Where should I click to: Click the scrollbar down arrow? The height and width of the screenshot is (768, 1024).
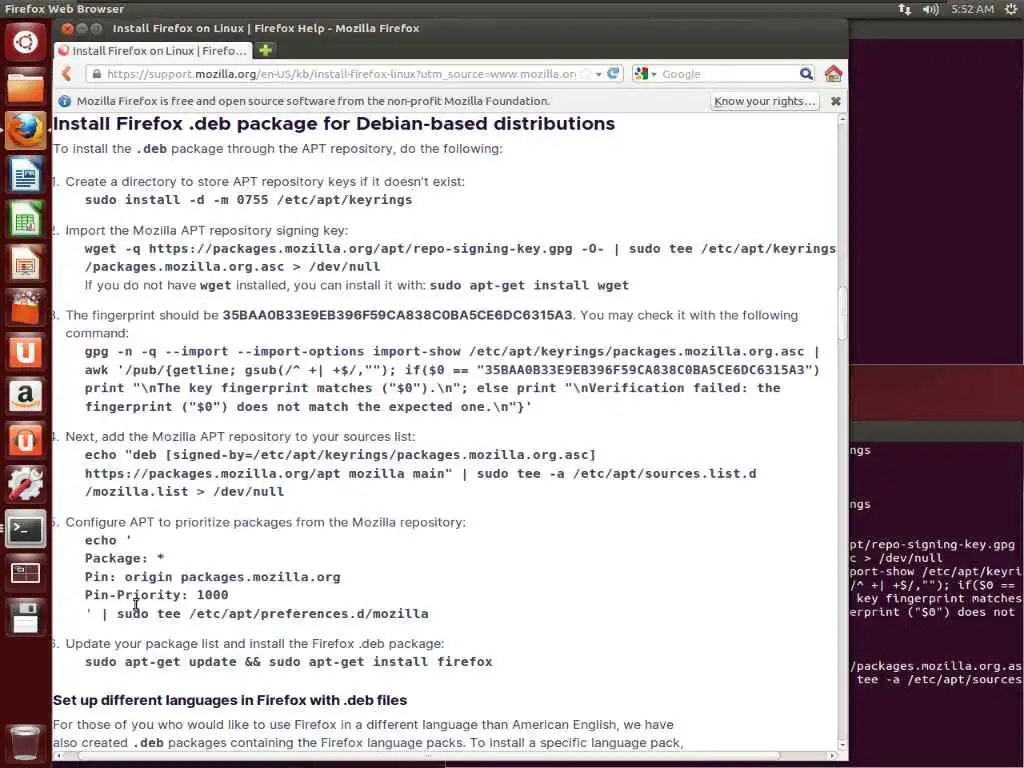[842, 744]
